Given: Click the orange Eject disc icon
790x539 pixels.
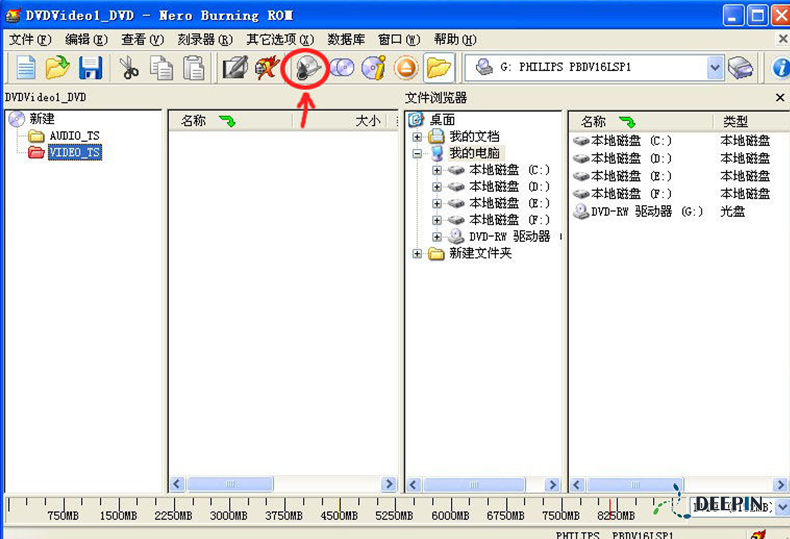Looking at the screenshot, I should point(405,68).
